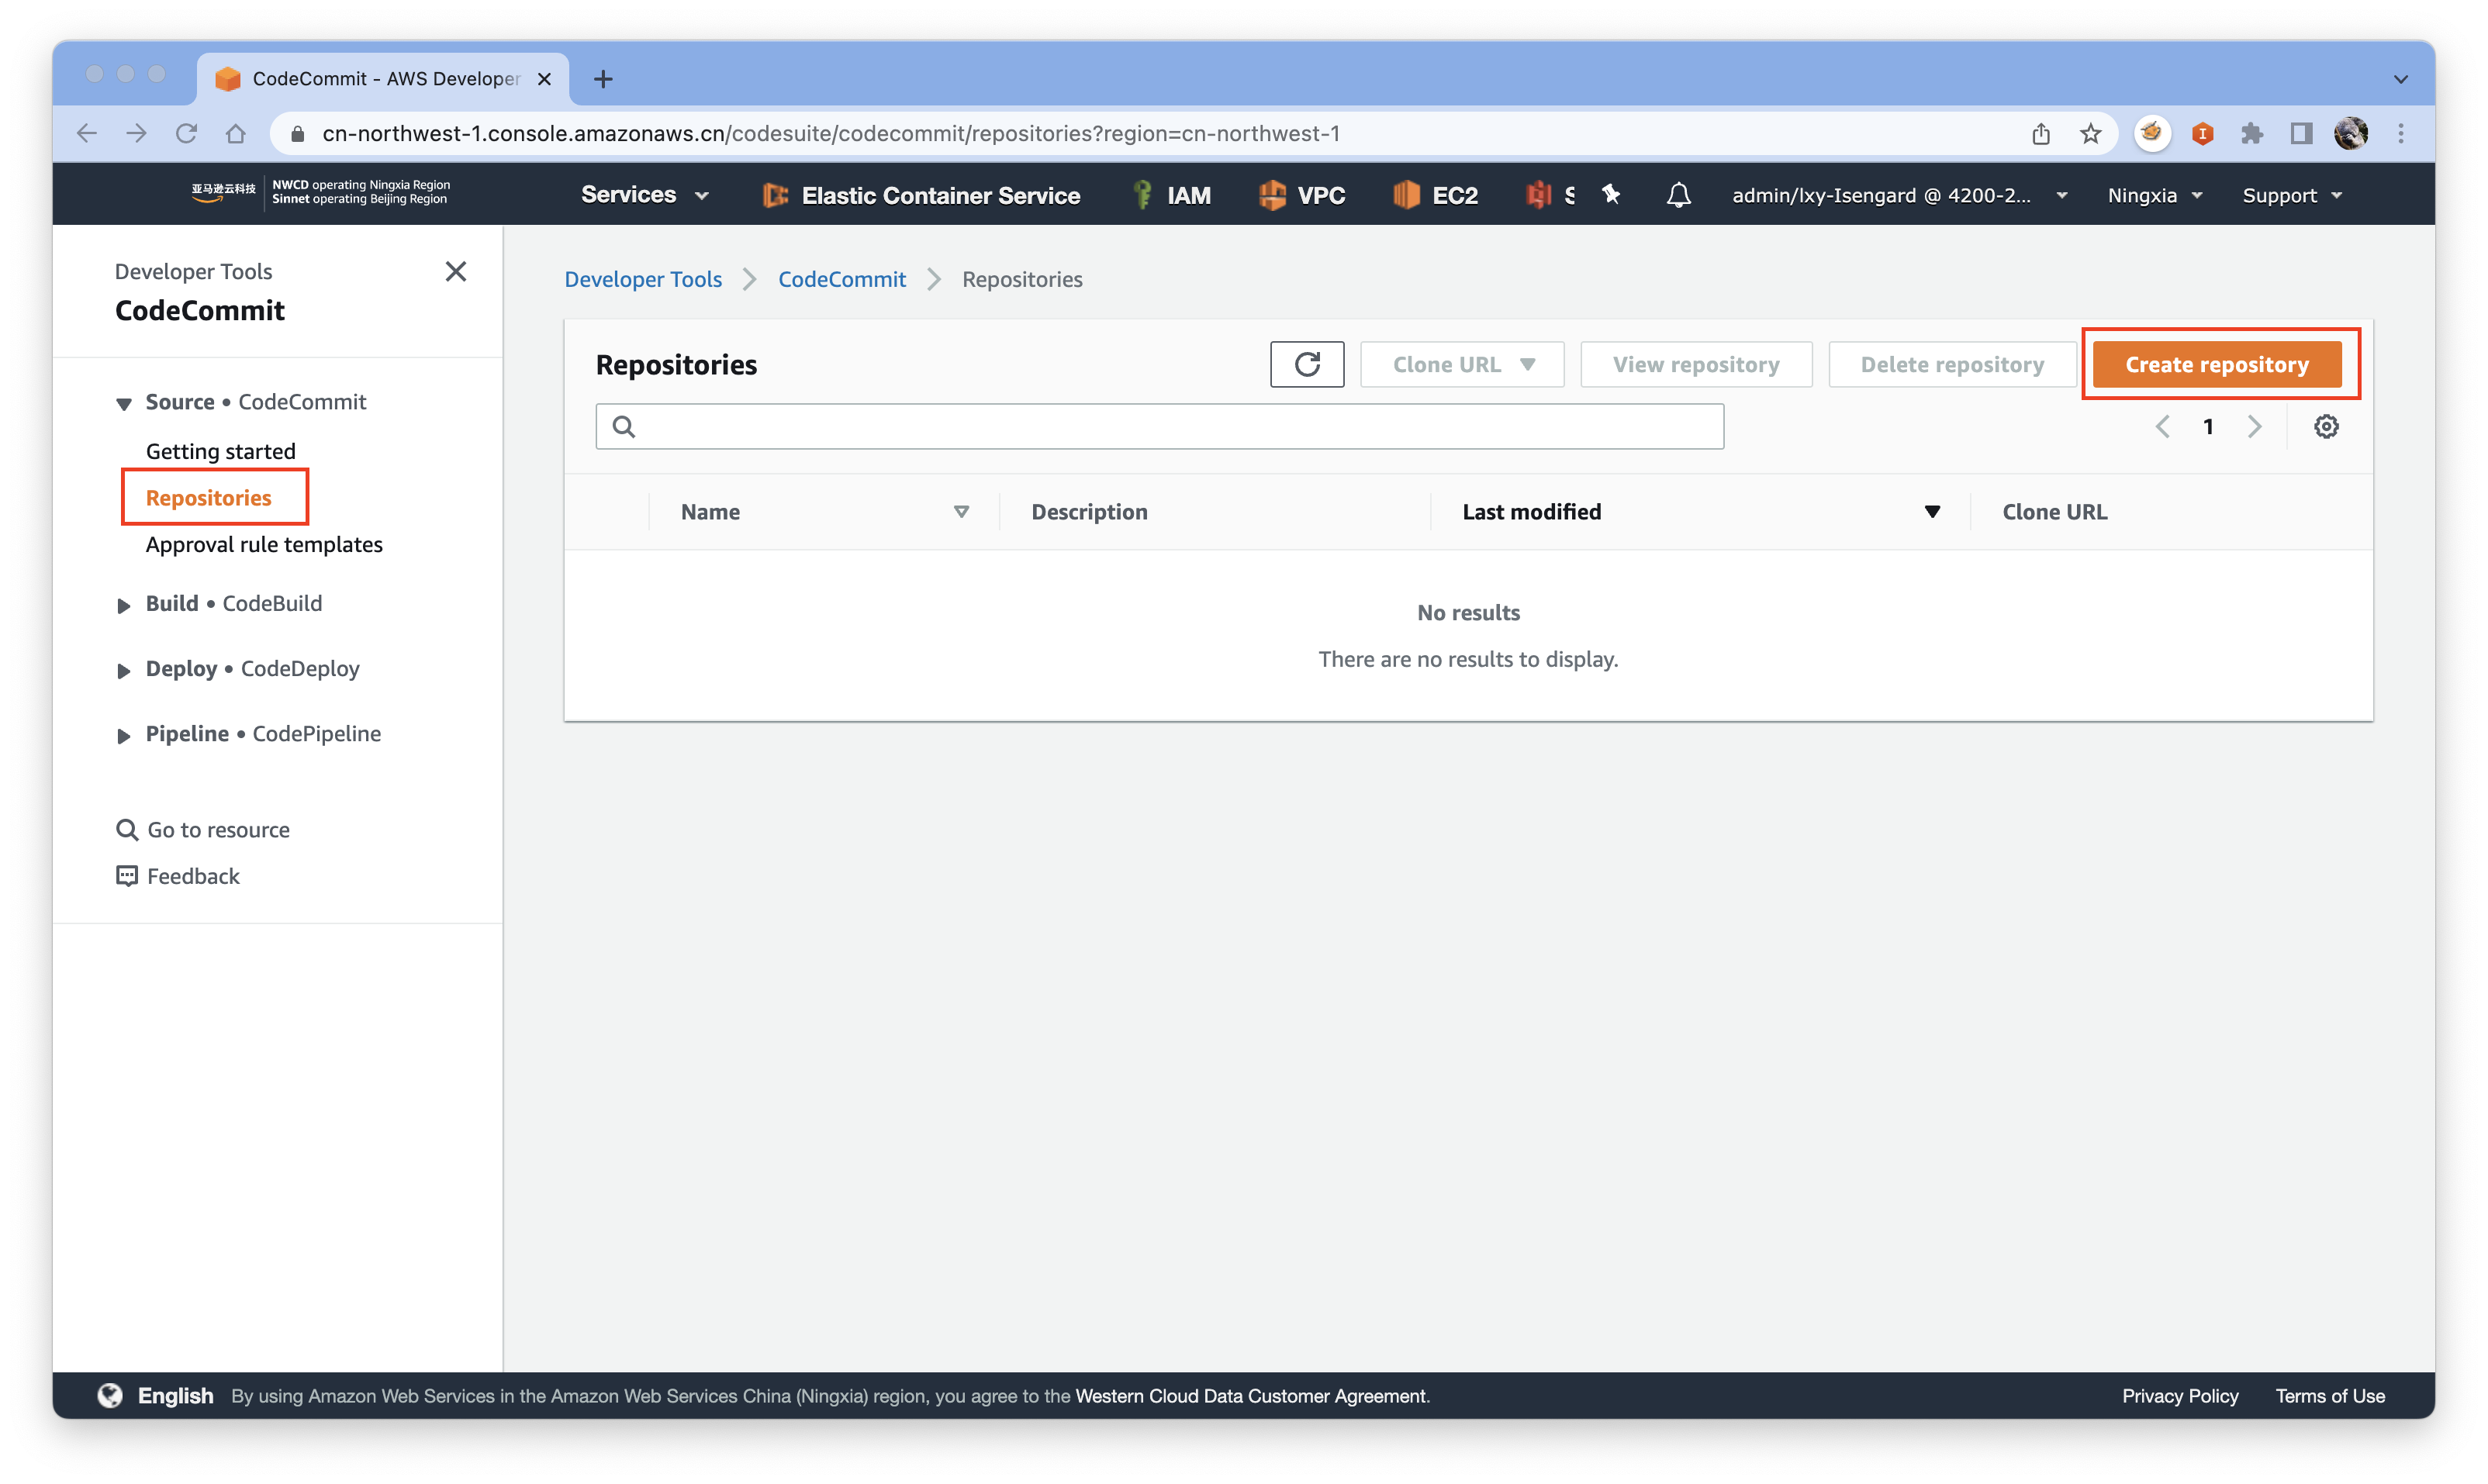Expand the Pipeline CodePipeline section
The height and width of the screenshot is (1484, 2488).
pos(123,735)
